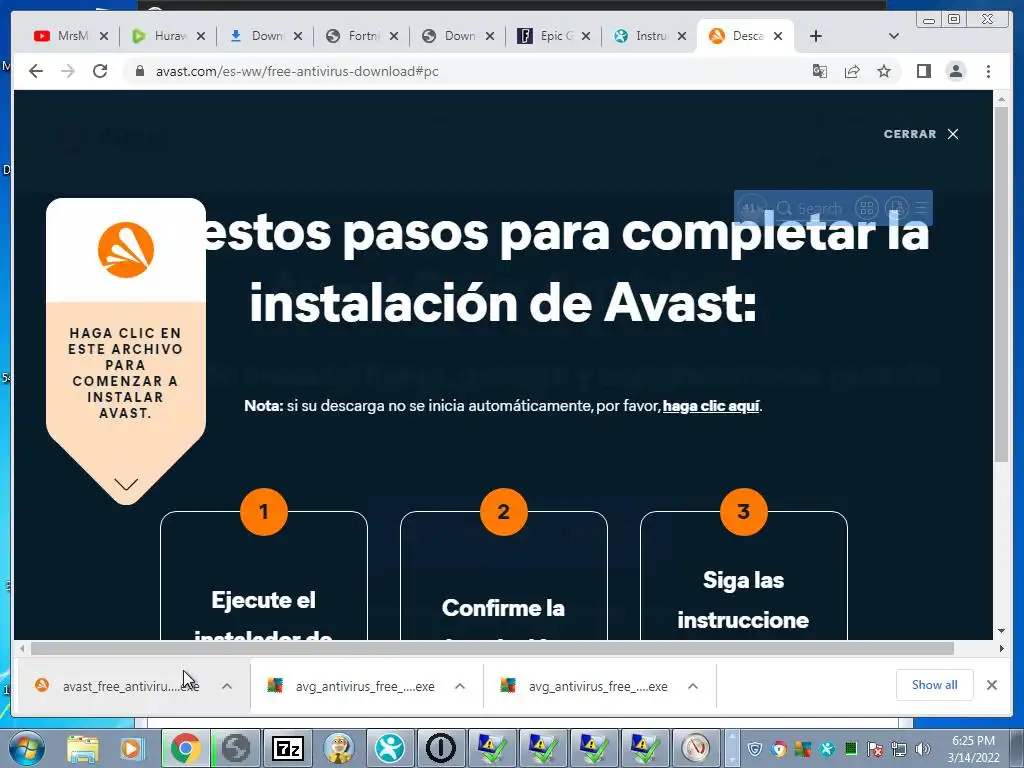Click the scroll-up arrow of the vertical scrollbar
Viewport: 1024px width, 768px height.
tap(1001, 99)
